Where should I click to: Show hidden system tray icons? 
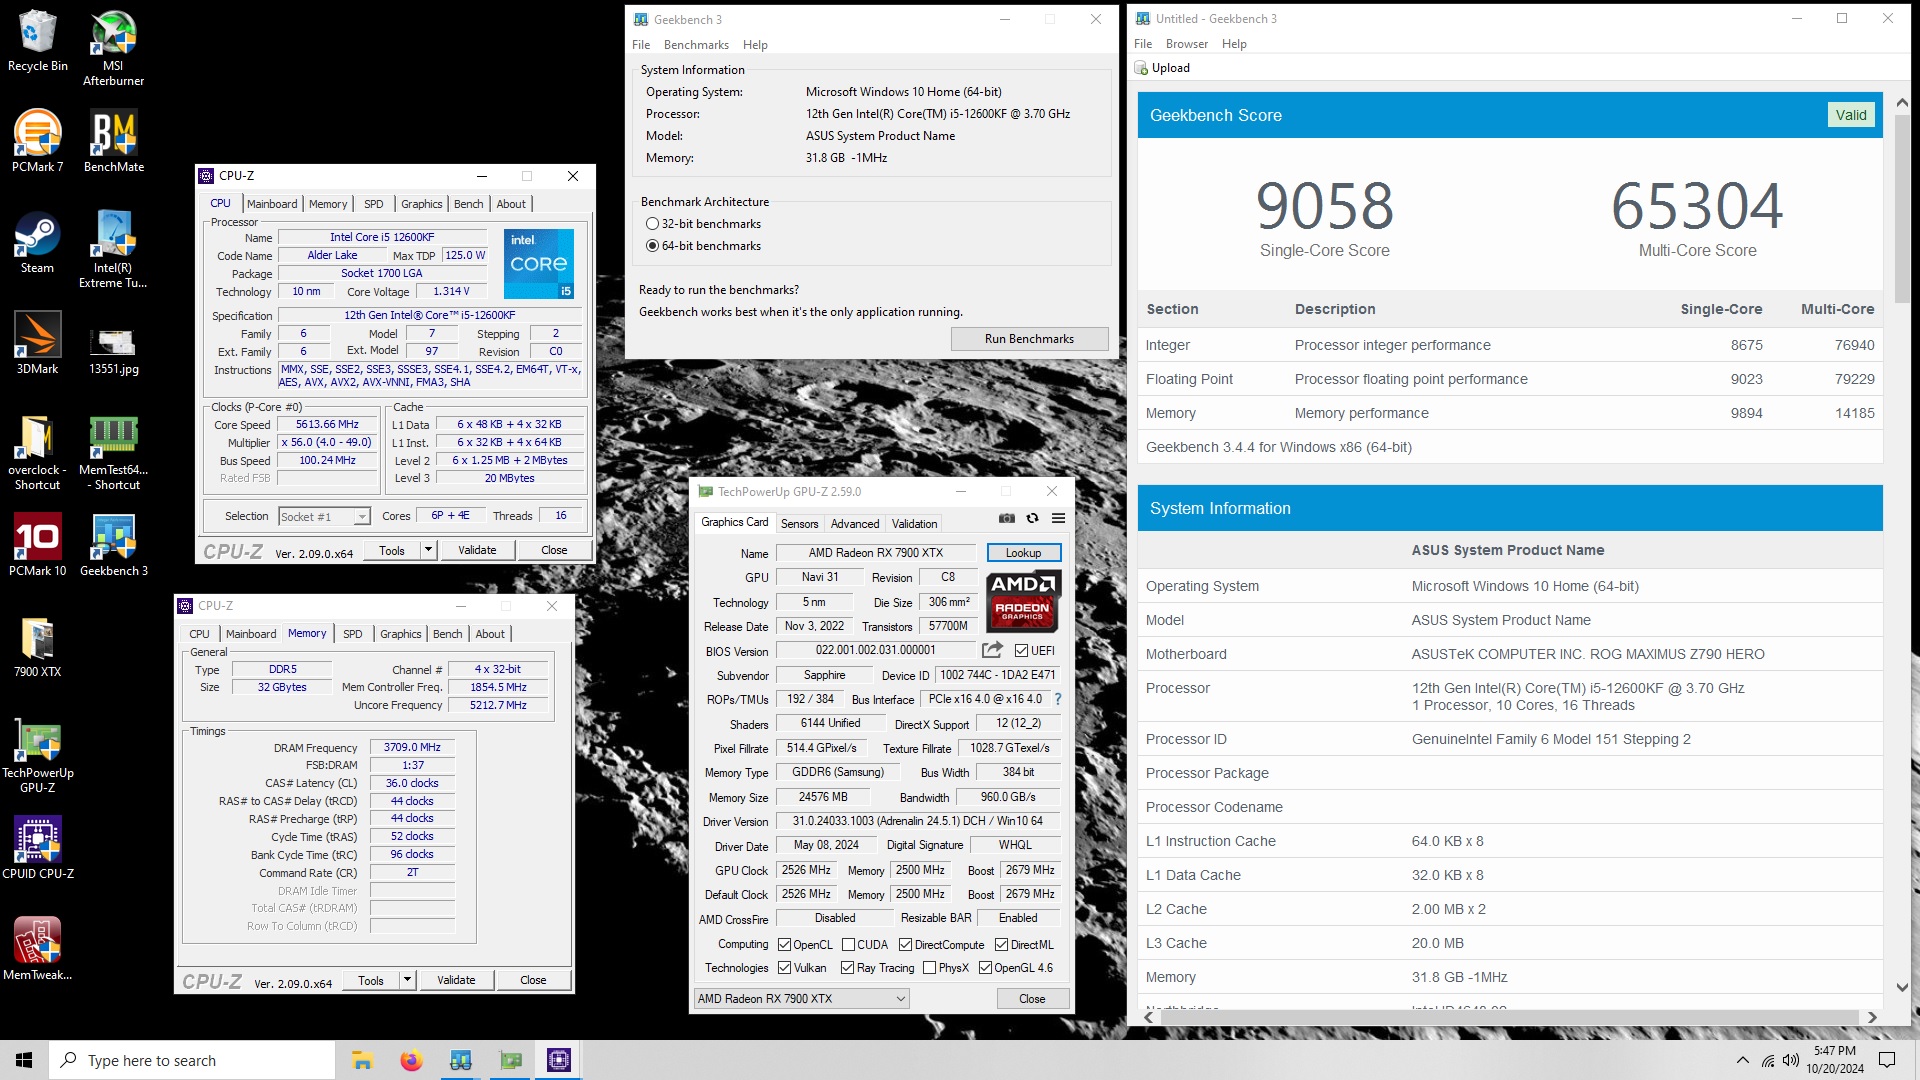point(1743,1060)
